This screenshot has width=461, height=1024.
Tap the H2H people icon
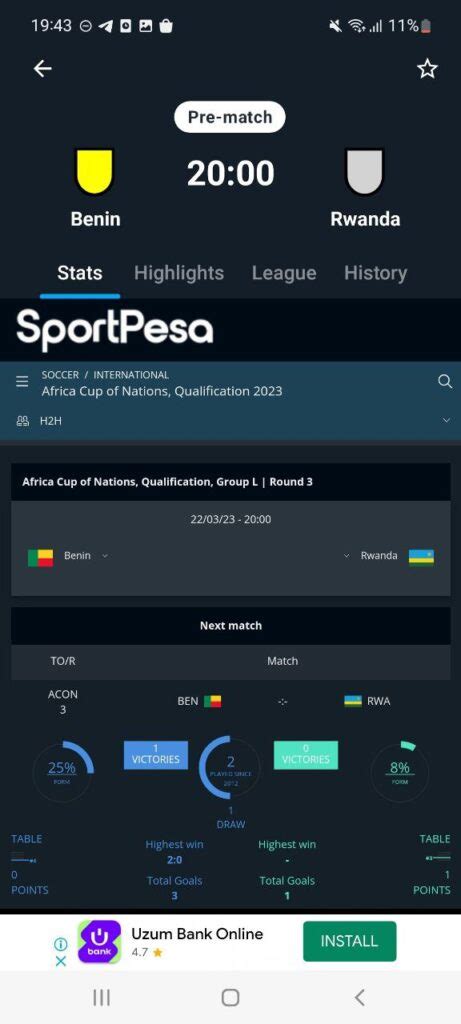(22, 421)
